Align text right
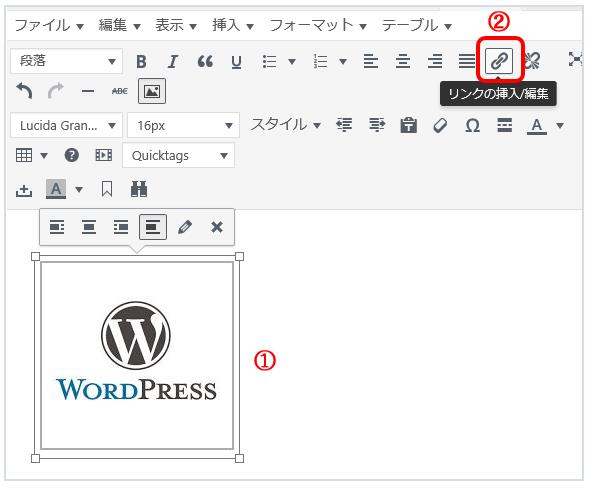The width and height of the screenshot is (589, 488). coord(435,61)
